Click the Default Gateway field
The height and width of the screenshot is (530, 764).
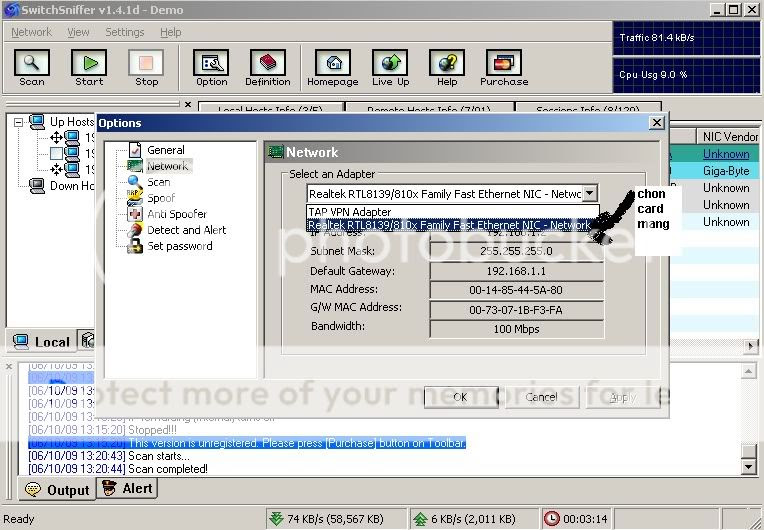tap(516, 271)
